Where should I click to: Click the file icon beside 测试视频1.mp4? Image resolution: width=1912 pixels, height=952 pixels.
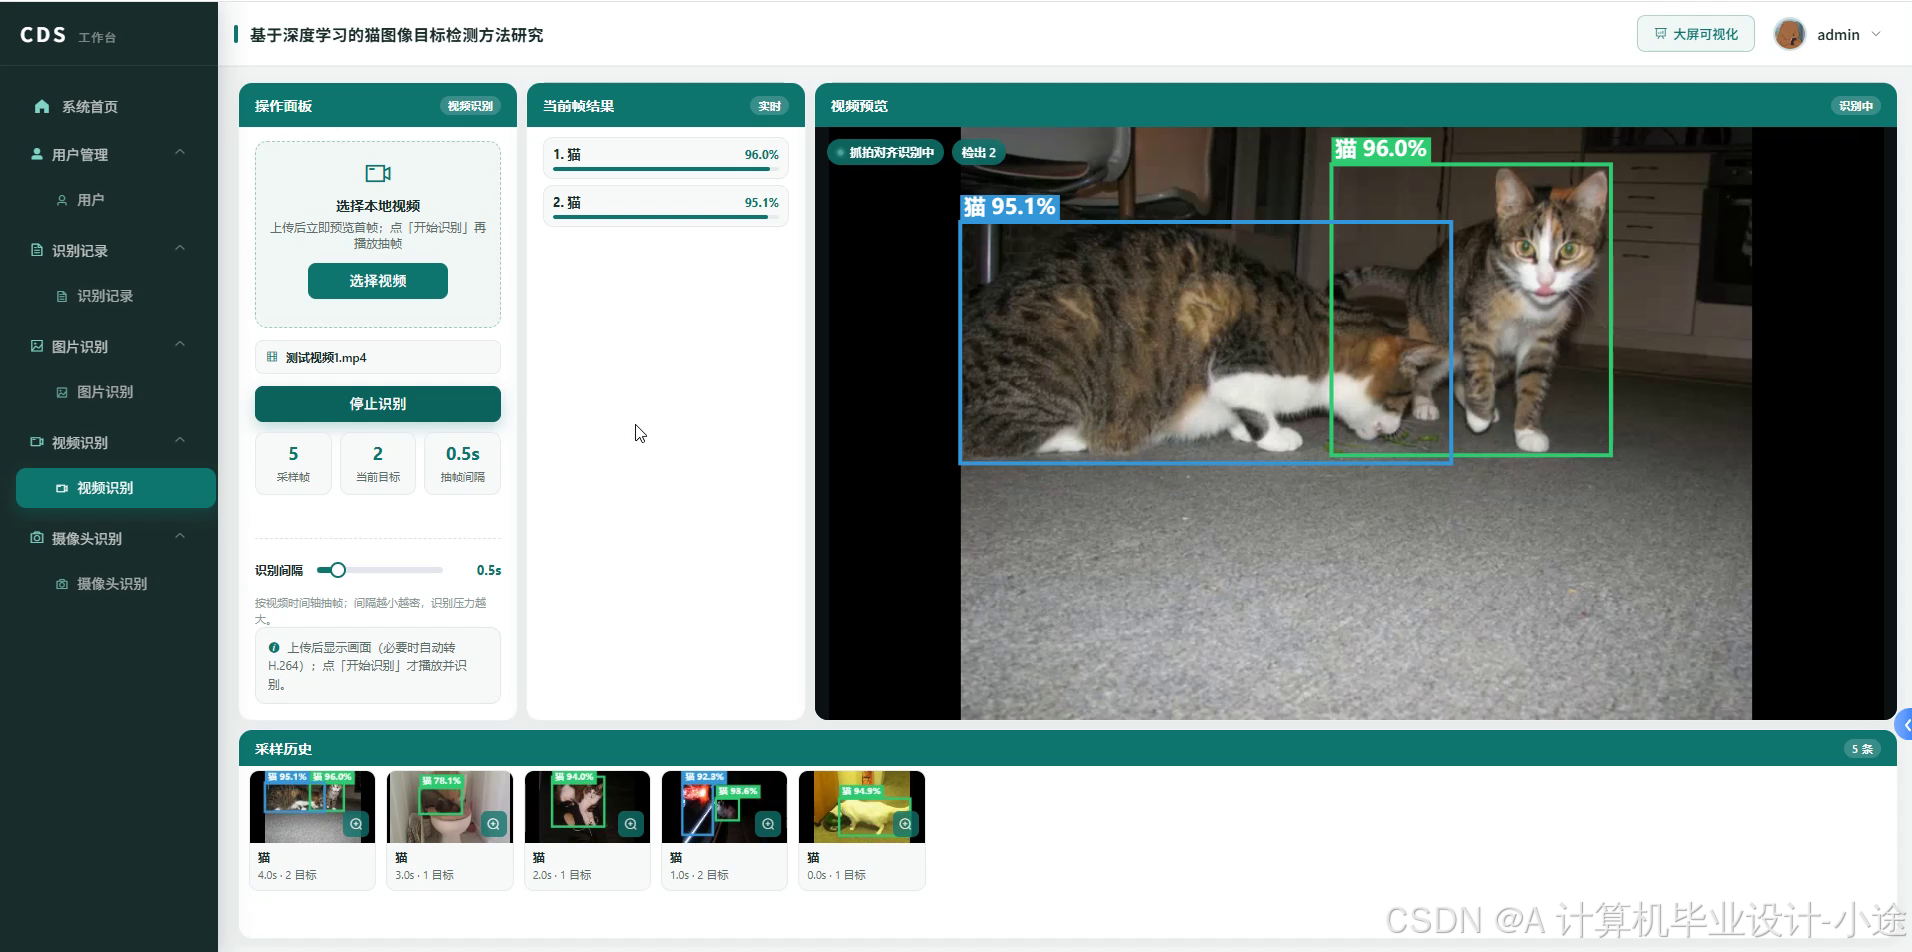tap(272, 357)
